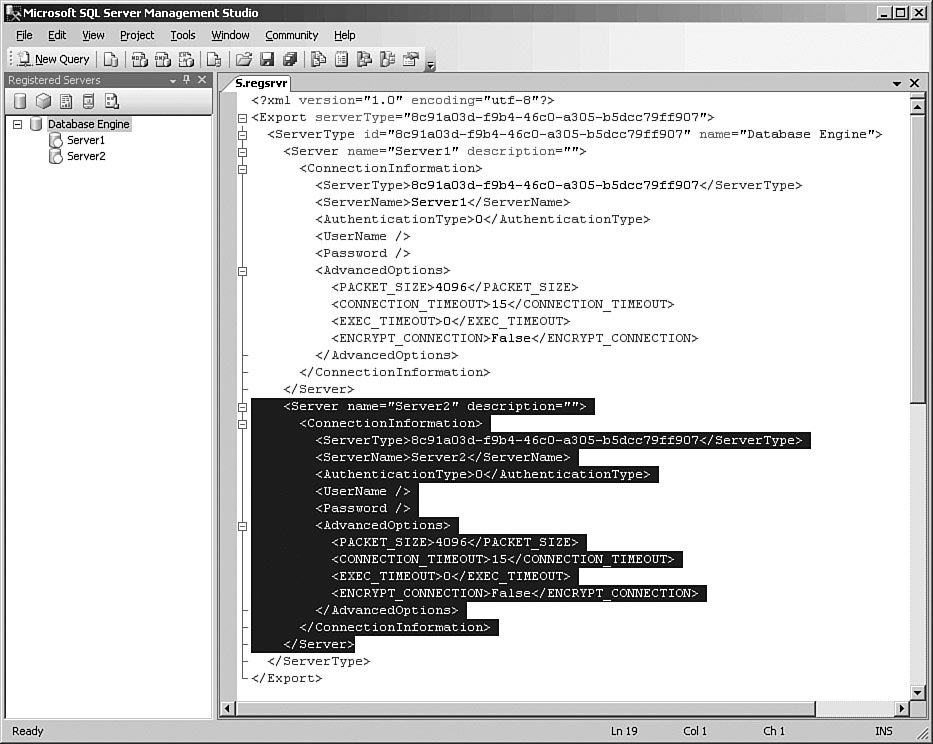Screen dimensions: 933x744
Task: Start an Analysis Services XMLA Query
Action: click(186, 59)
